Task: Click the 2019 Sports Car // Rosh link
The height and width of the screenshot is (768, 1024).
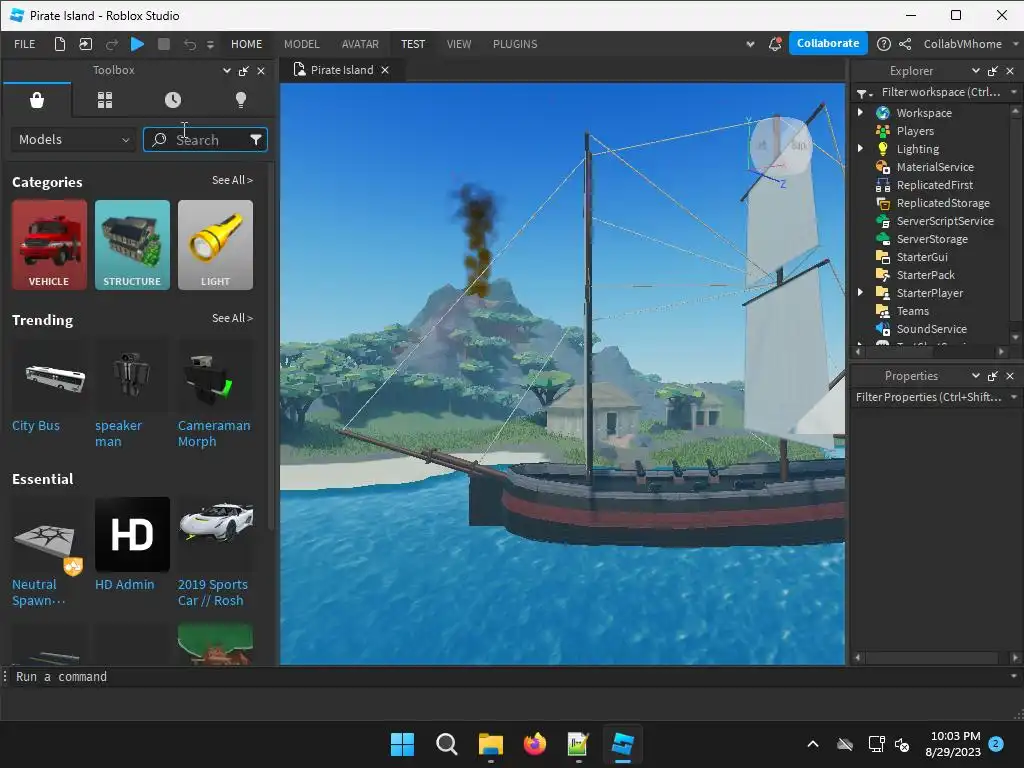Action: (x=212, y=592)
